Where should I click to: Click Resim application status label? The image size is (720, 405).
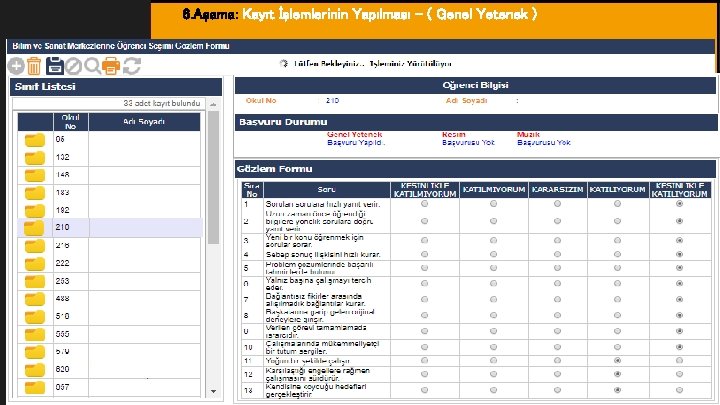pyautogui.click(x=454, y=135)
